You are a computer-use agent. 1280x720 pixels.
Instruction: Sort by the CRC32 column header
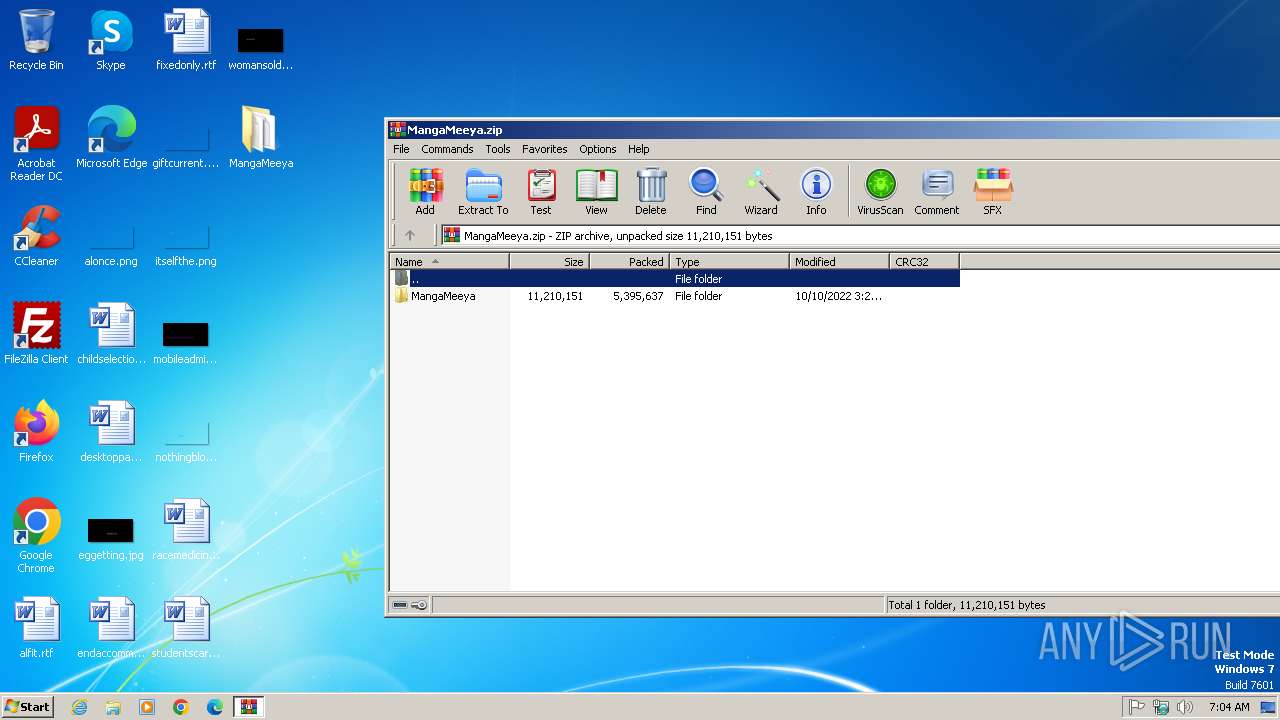924,262
